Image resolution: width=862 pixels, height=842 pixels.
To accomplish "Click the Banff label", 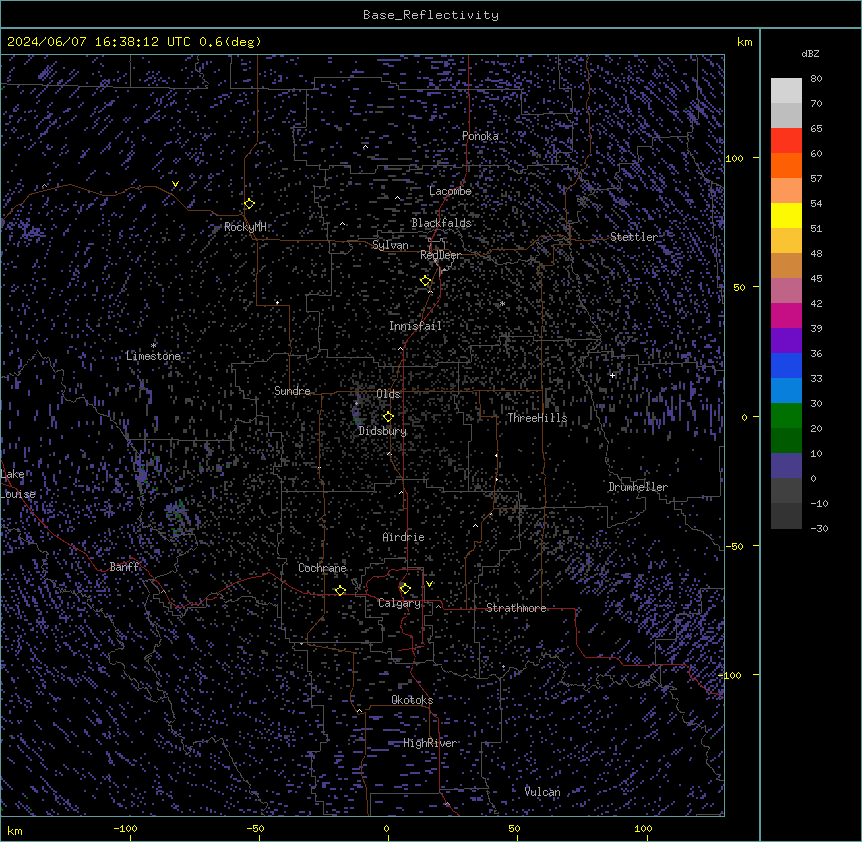I will click(124, 567).
